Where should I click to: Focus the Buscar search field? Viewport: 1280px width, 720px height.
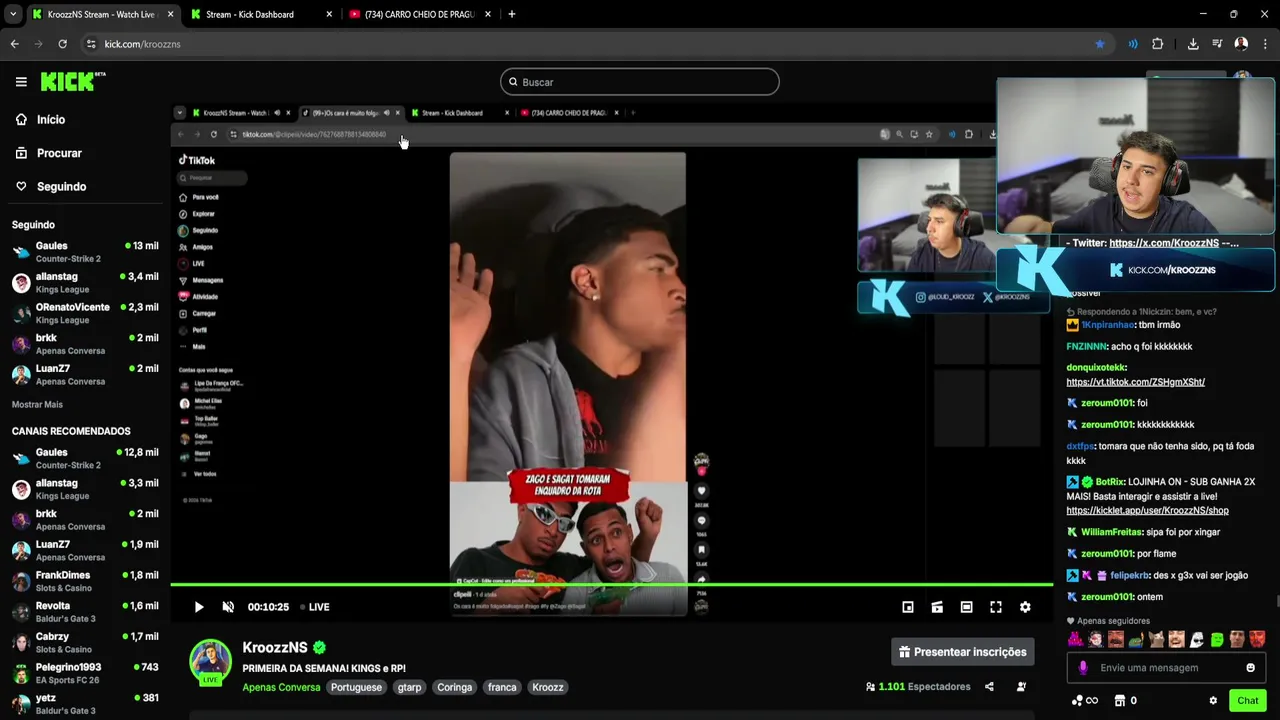(x=640, y=82)
